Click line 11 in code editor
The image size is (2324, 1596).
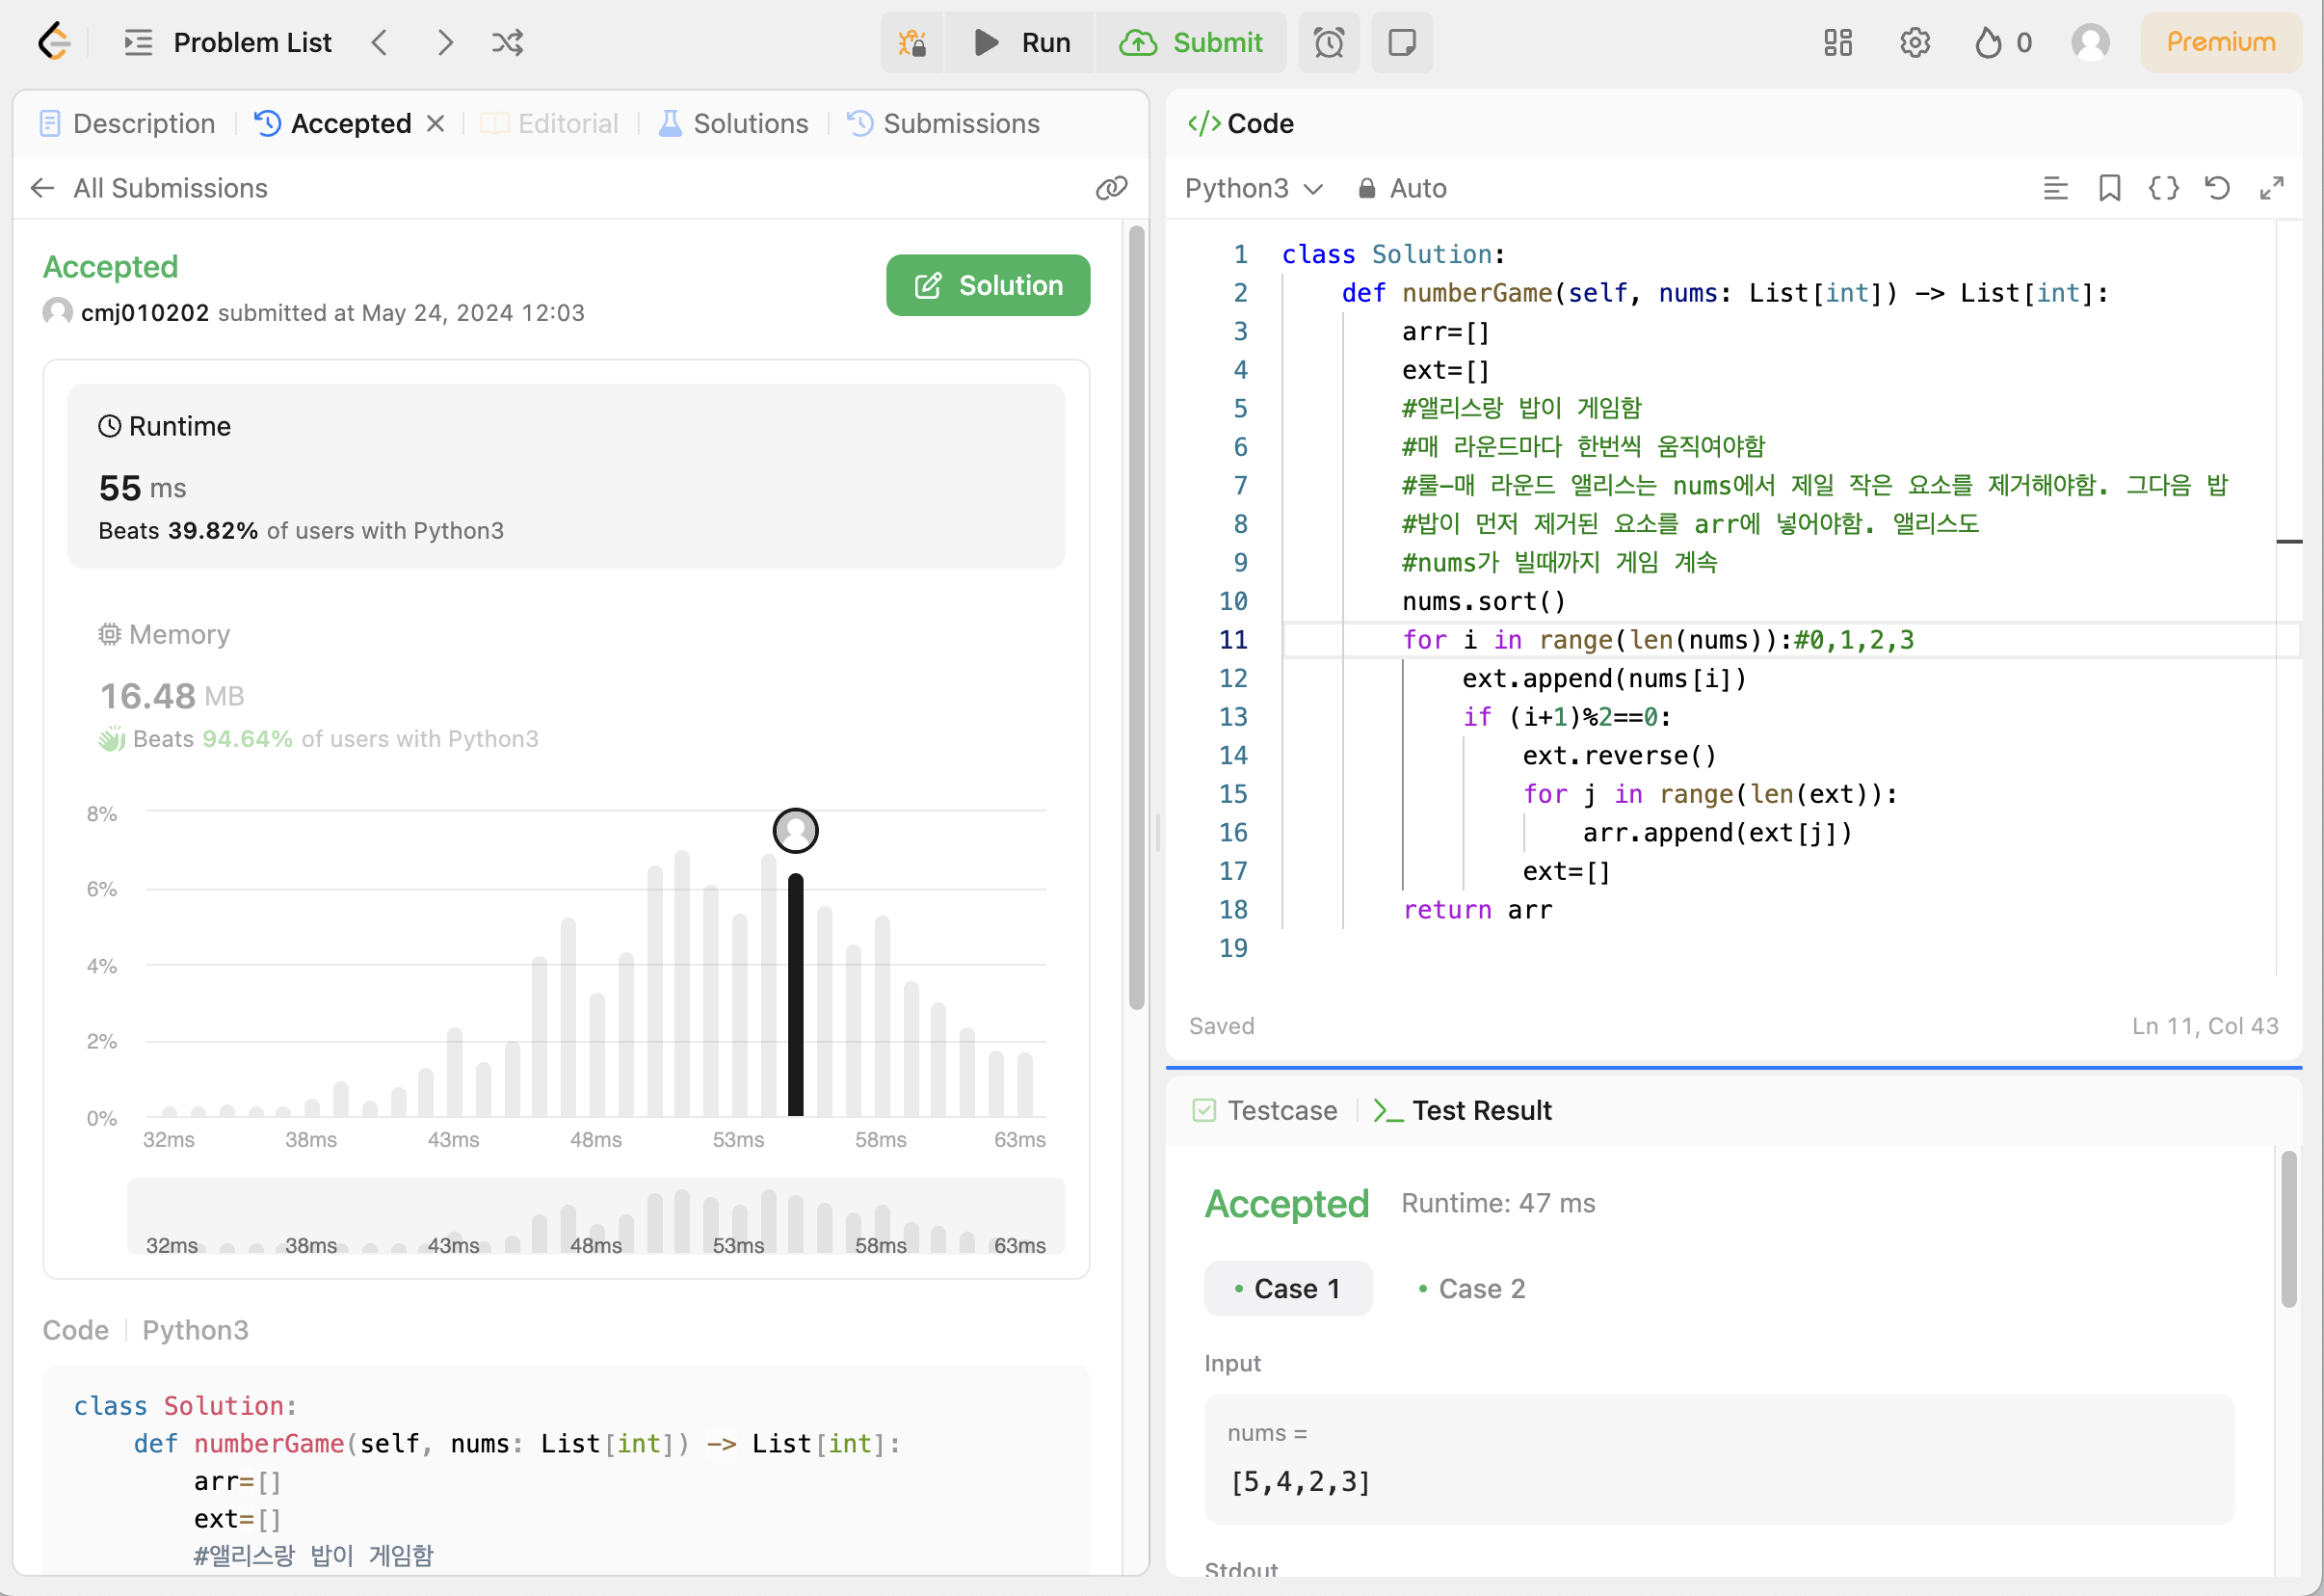[1790, 640]
